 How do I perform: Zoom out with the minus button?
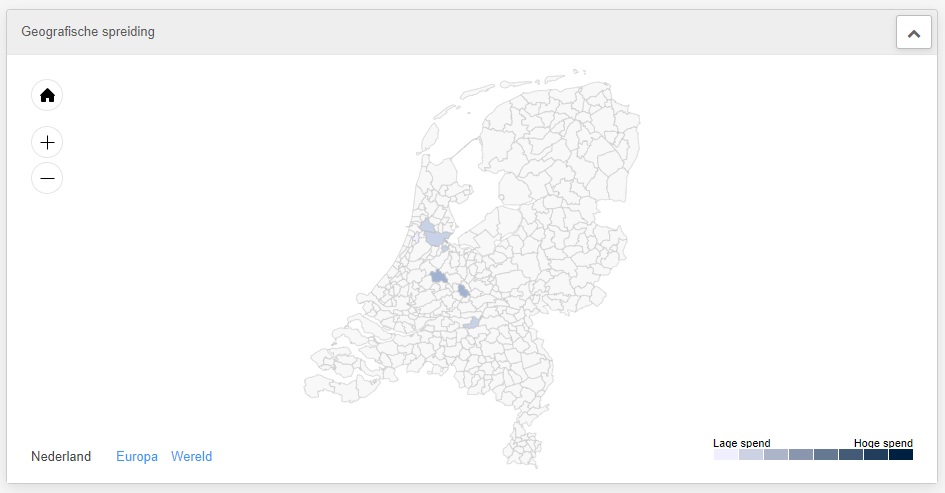[47, 178]
